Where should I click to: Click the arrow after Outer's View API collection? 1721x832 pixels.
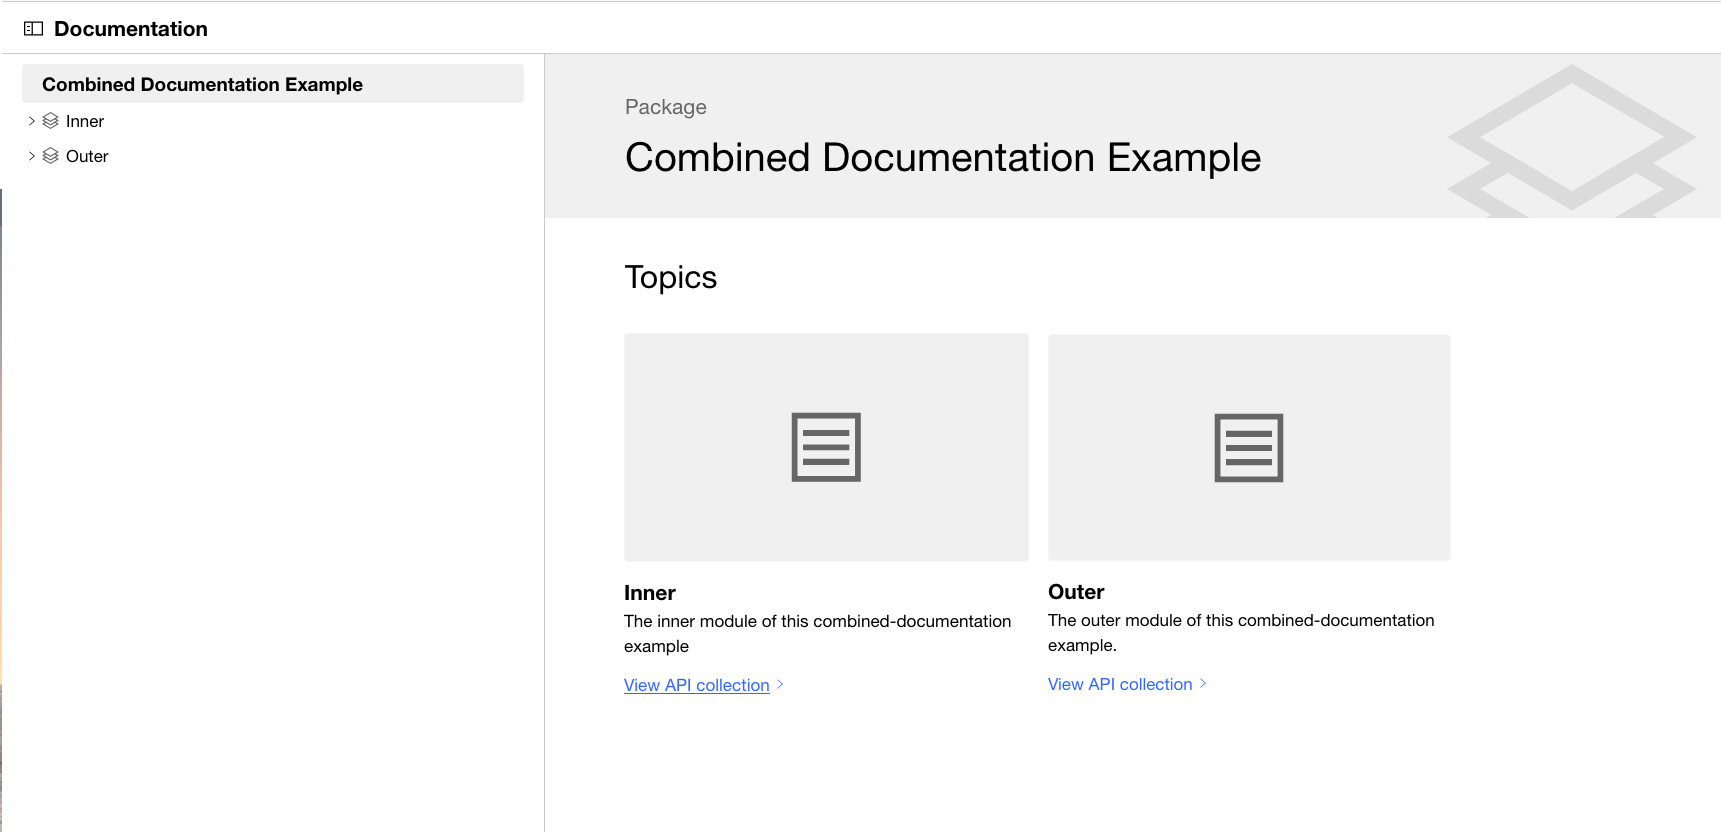click(1204, 684)
